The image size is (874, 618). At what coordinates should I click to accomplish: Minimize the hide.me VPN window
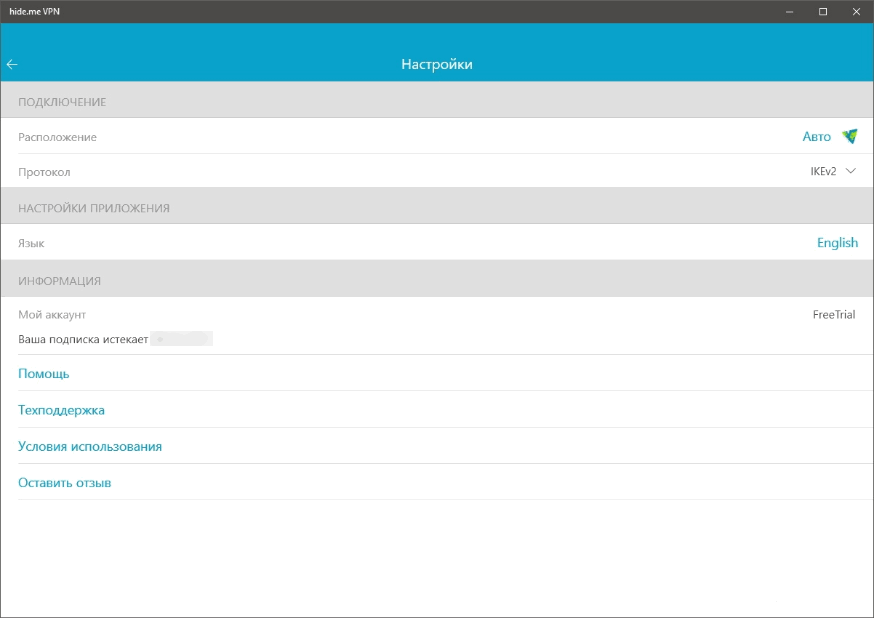point(789,12)
